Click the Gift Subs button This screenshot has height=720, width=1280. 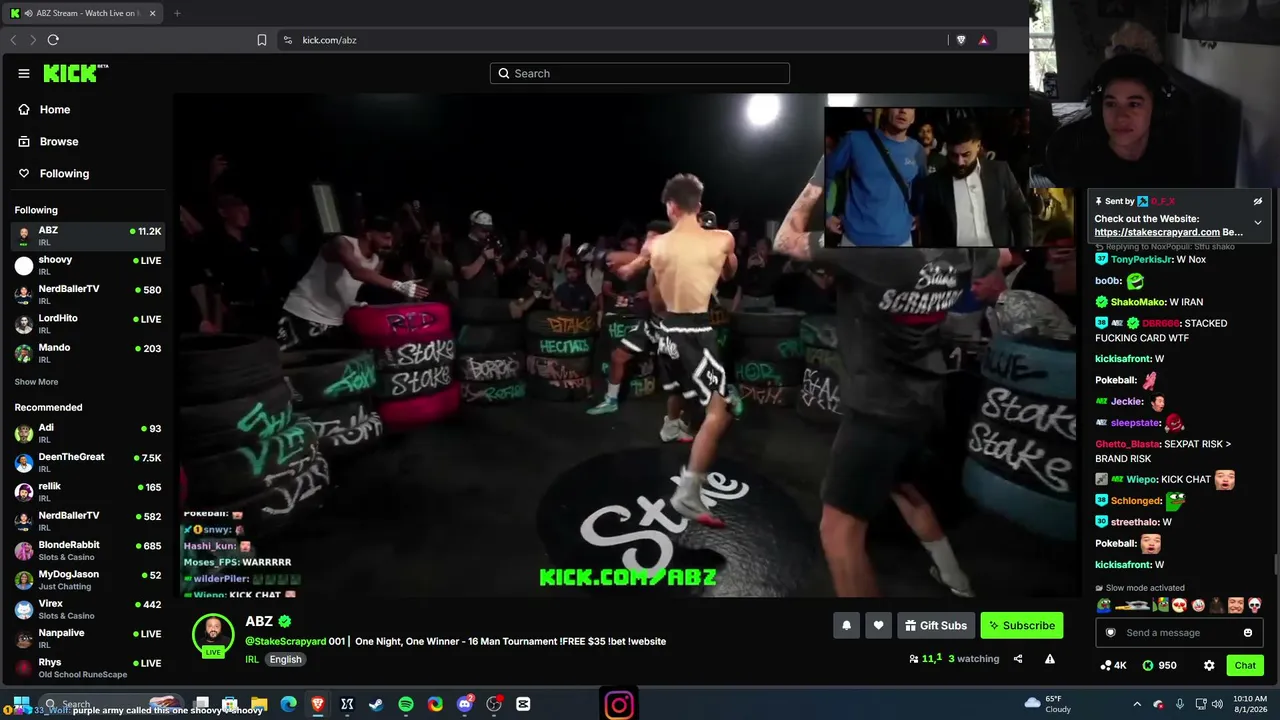936,626
